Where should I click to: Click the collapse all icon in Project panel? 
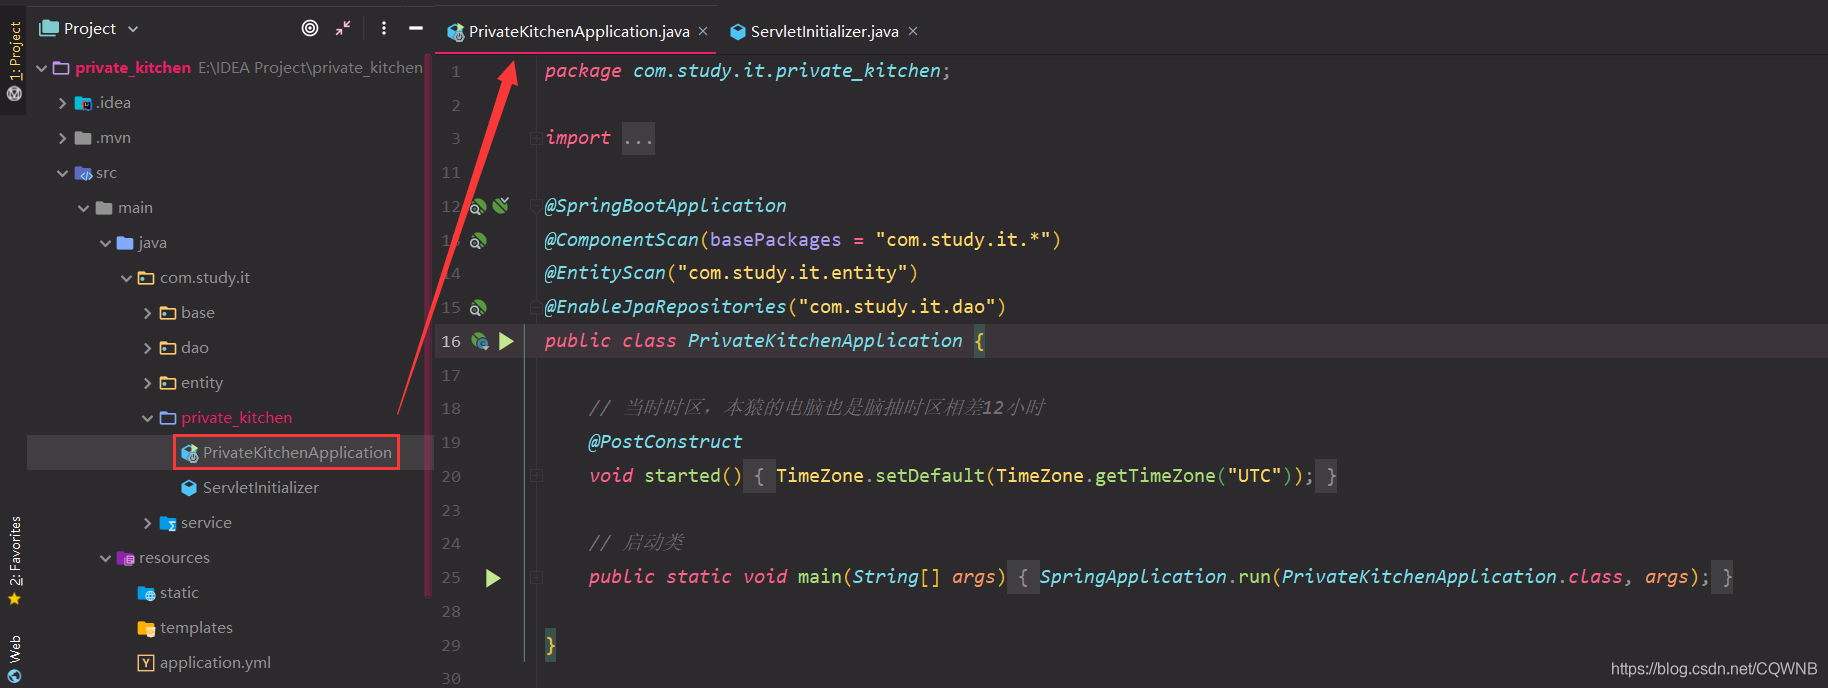343,28
